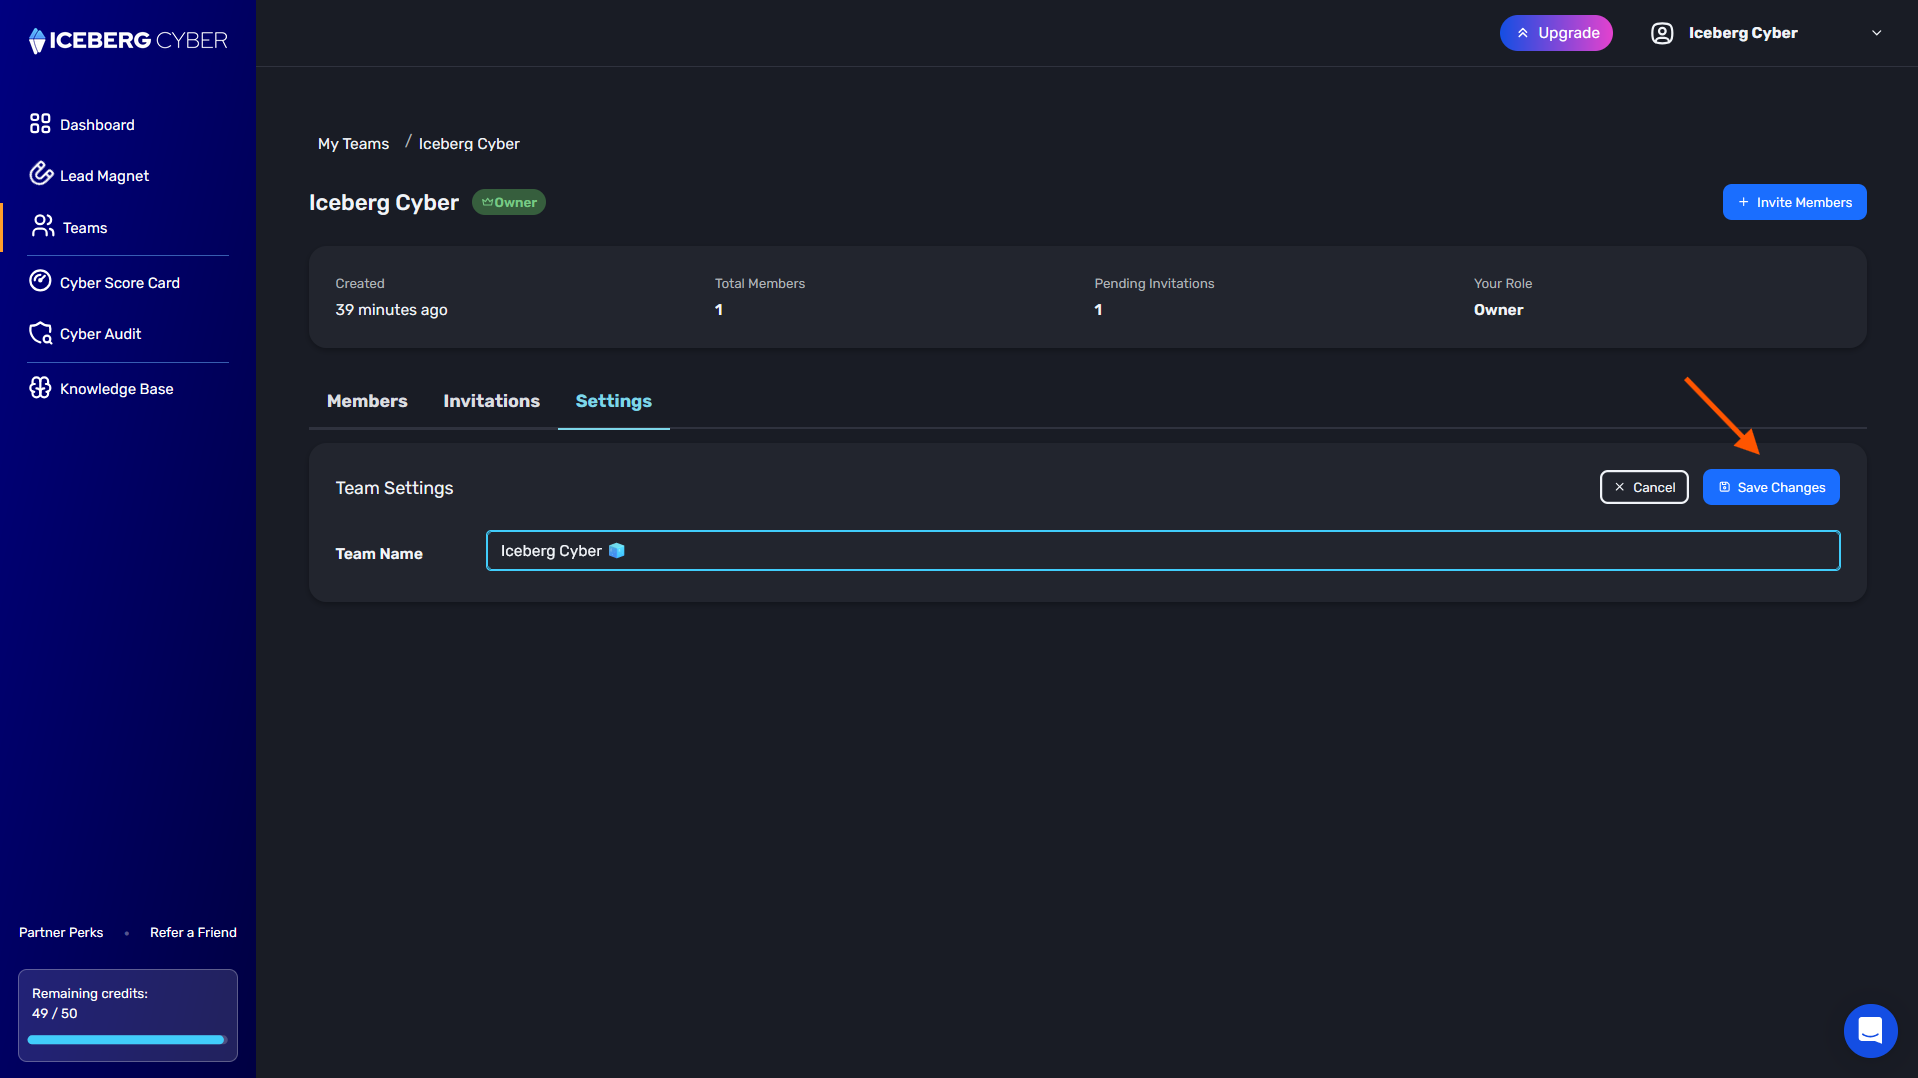Open Cyber Score Card gauge icon
This screenshot has width=1918, height=1078.
(x=40, y=281)
